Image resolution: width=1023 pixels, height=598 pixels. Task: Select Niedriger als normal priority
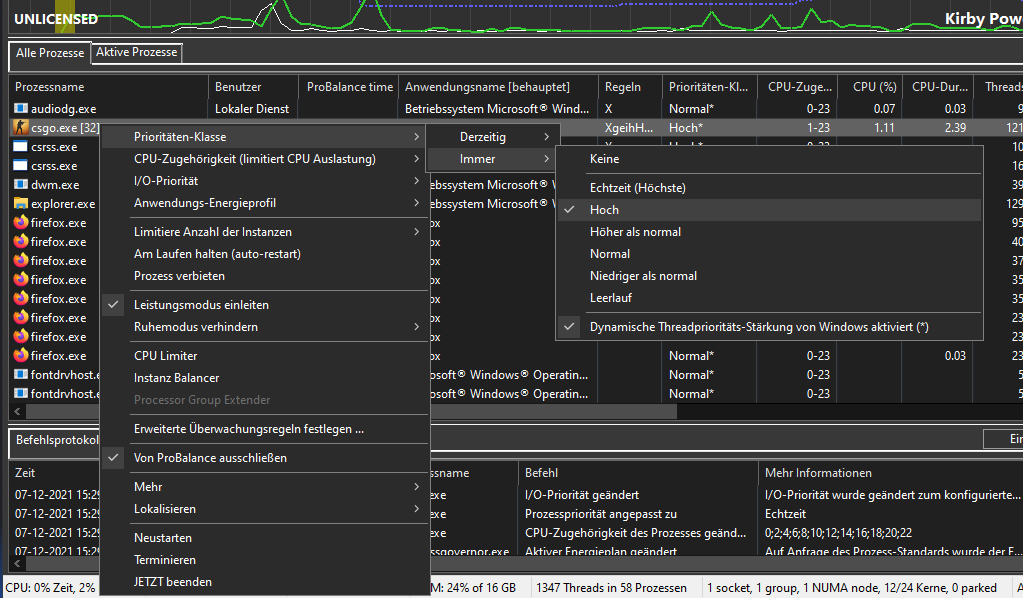coord(769,276)
